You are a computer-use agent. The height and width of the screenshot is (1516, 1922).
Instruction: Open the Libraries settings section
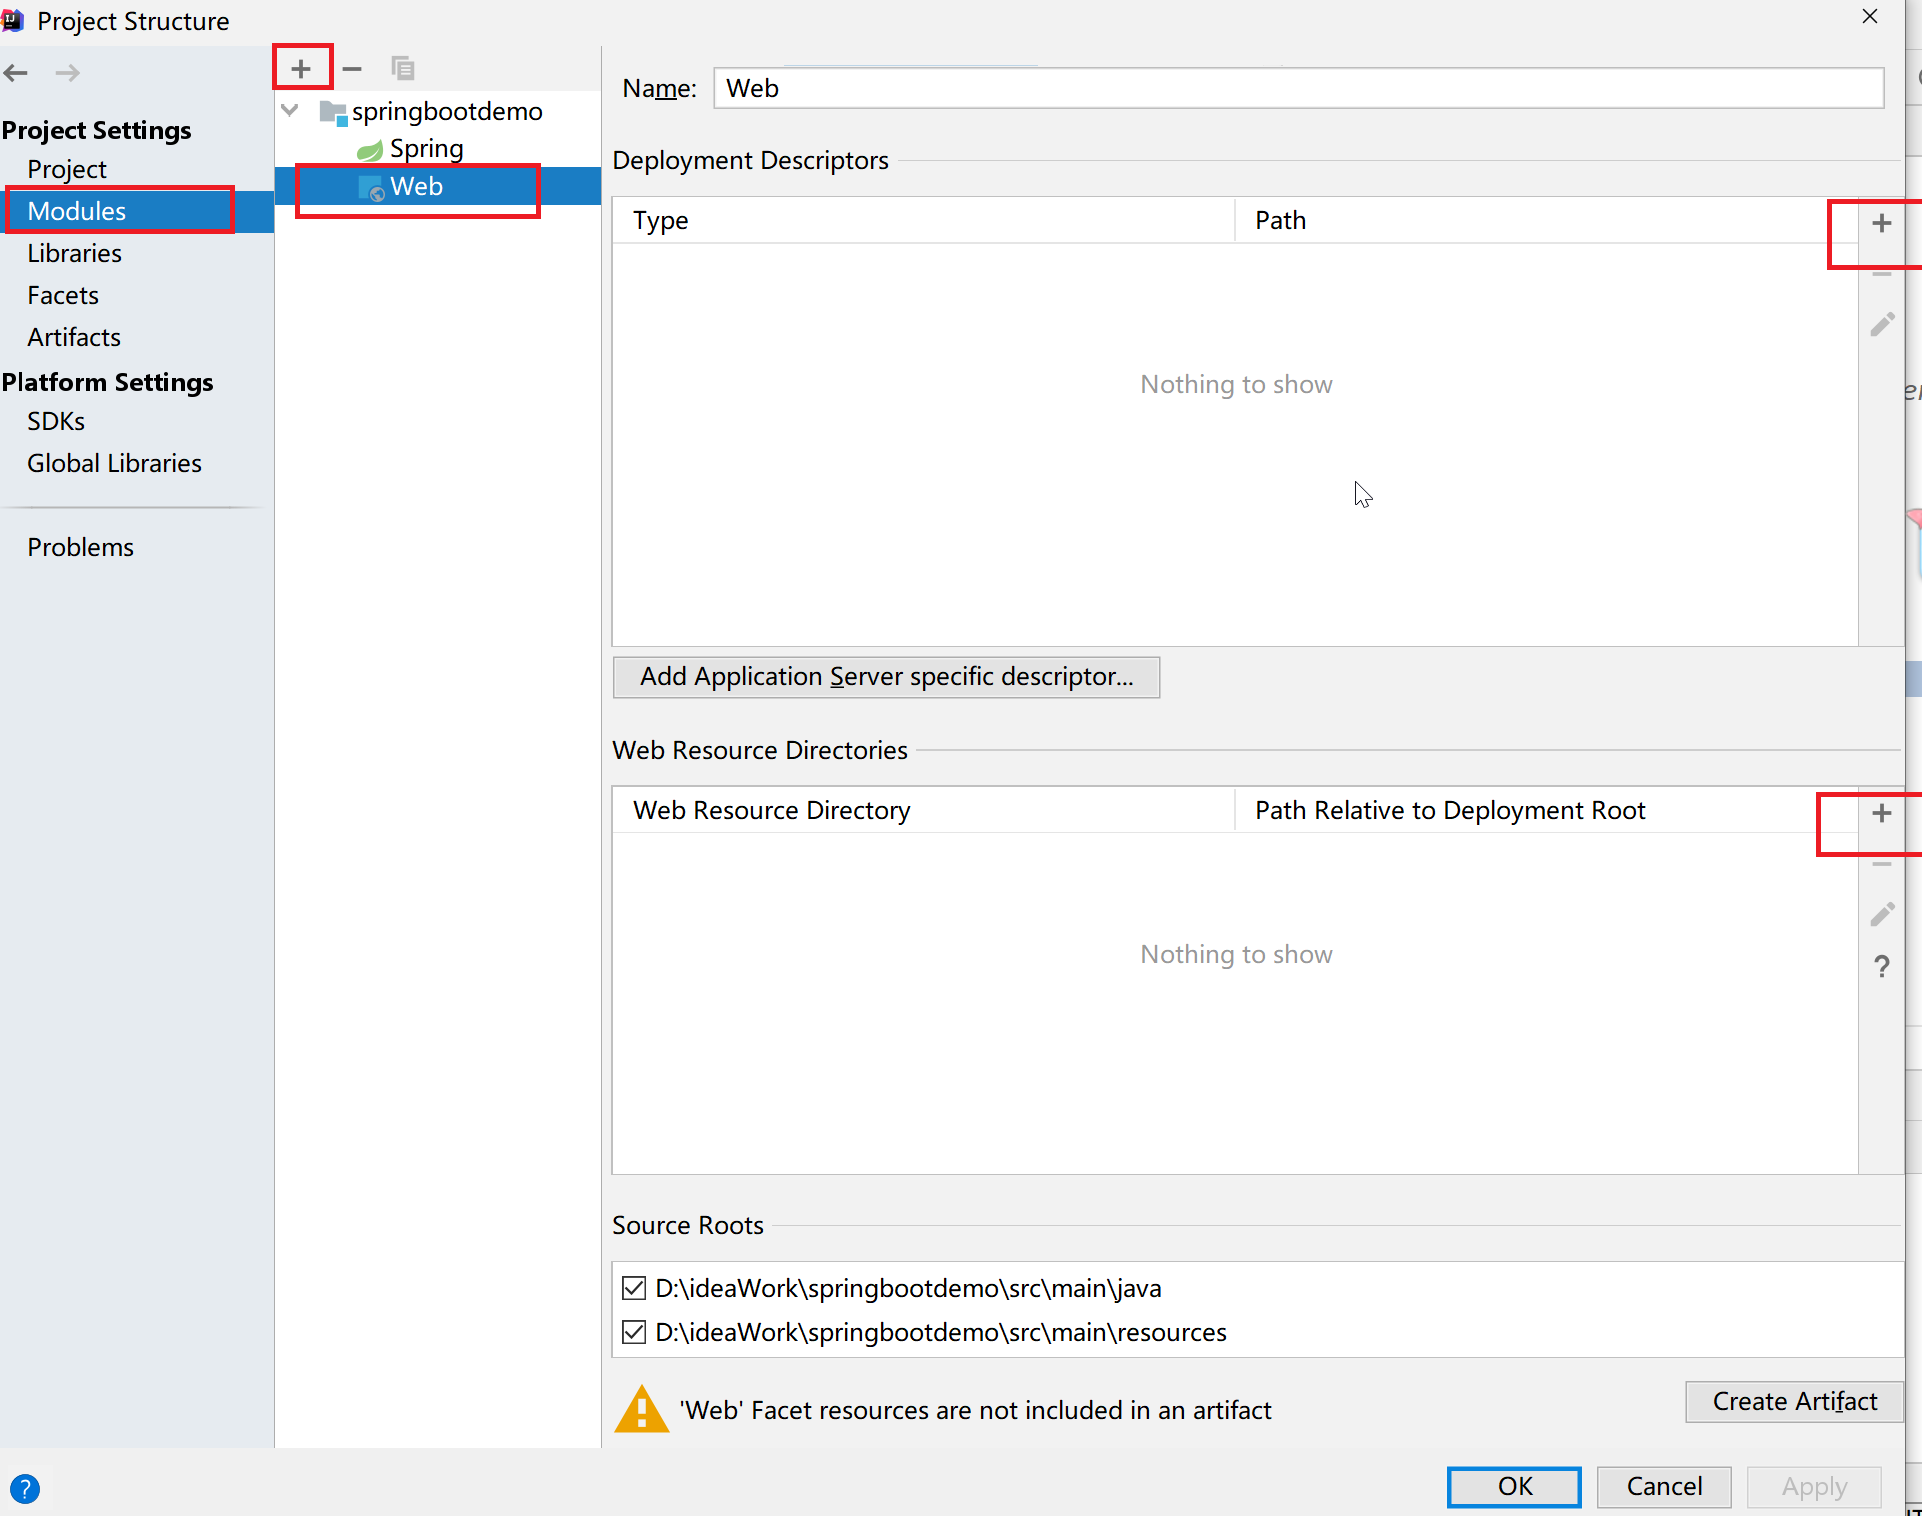click(x=74, y=254)
